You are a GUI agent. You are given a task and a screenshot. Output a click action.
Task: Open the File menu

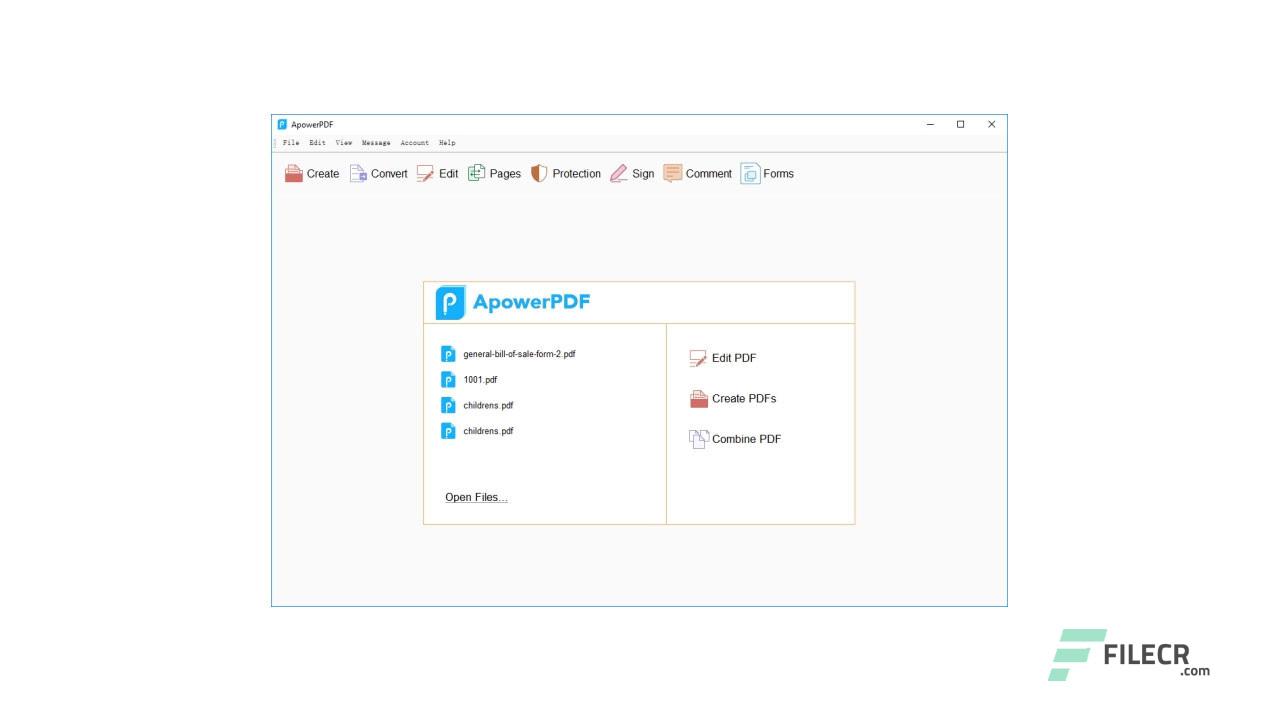[291, 143]
